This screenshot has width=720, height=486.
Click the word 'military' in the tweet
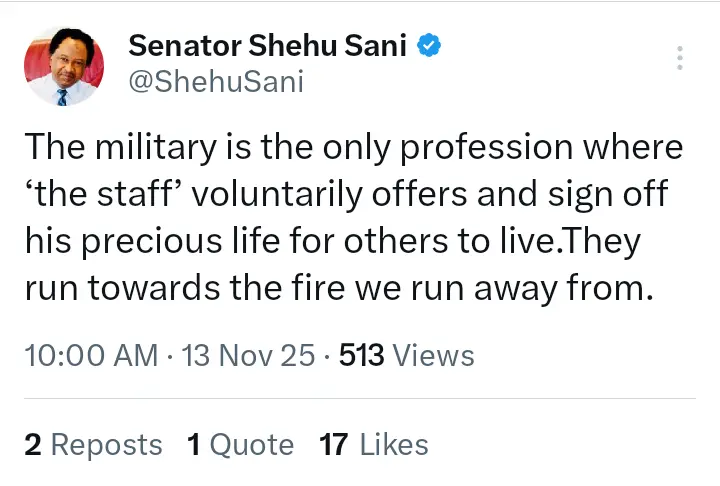click(x=151, y=148)
